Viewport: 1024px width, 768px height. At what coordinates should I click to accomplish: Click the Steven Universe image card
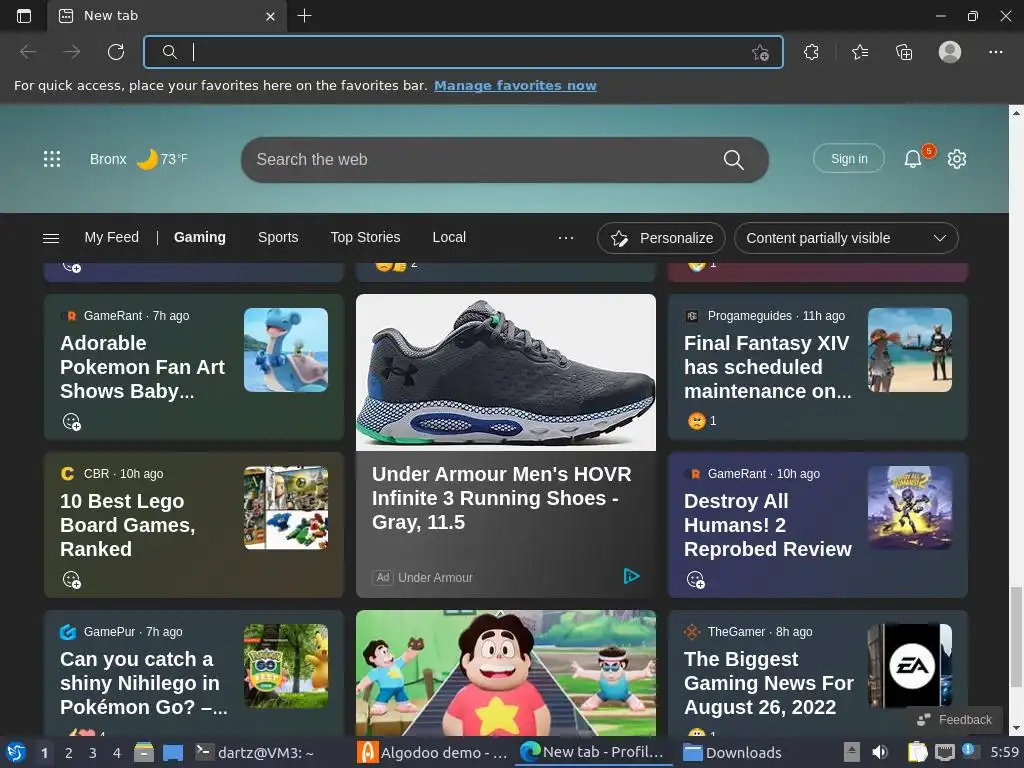click(506, 673)
